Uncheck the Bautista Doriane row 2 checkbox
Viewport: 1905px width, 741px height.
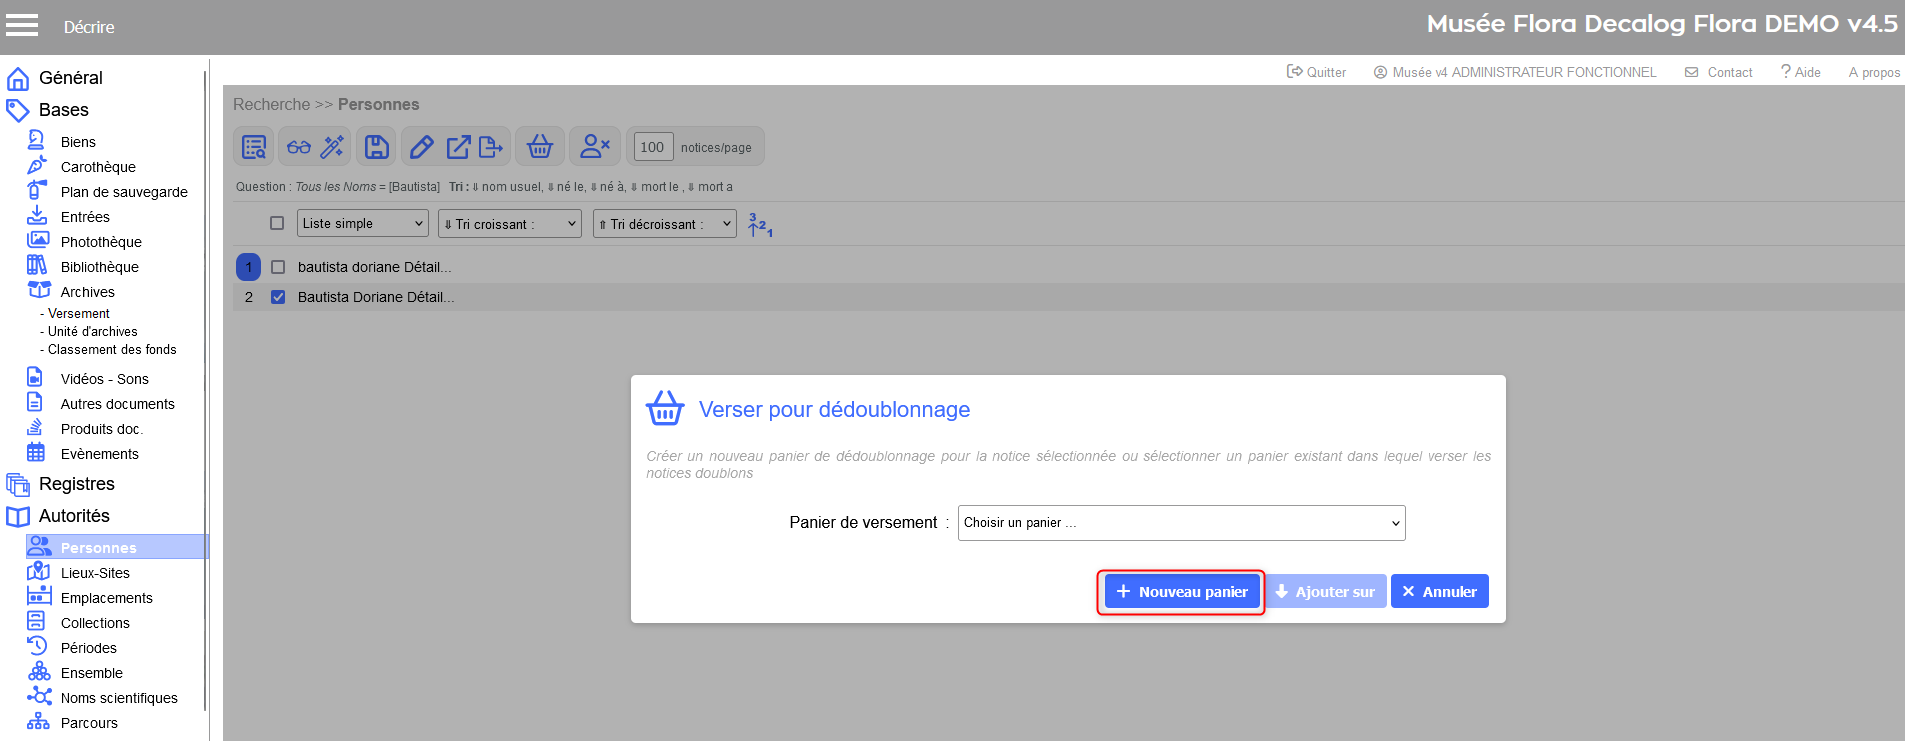[278, 297]
